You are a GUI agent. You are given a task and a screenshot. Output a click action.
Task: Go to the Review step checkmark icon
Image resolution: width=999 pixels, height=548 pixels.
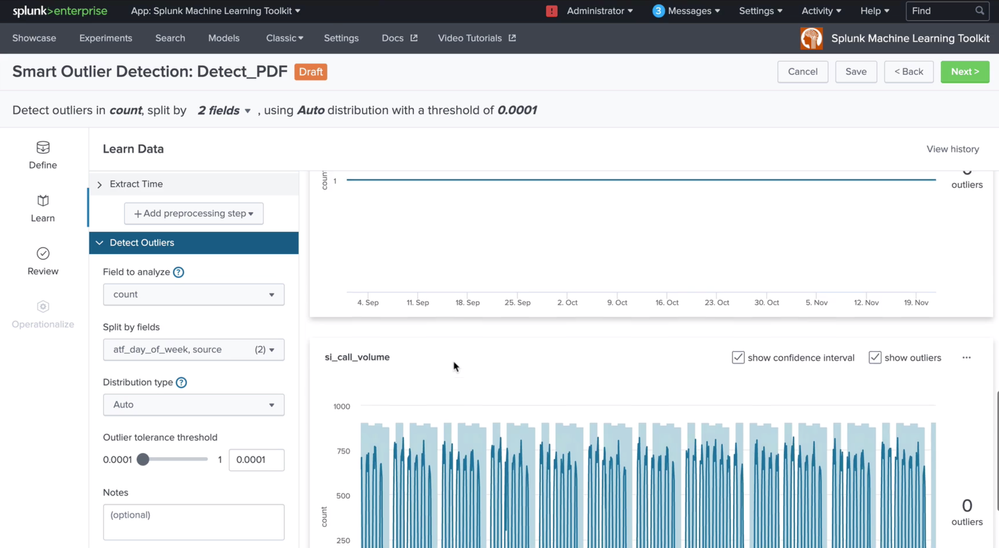[43, 254]
